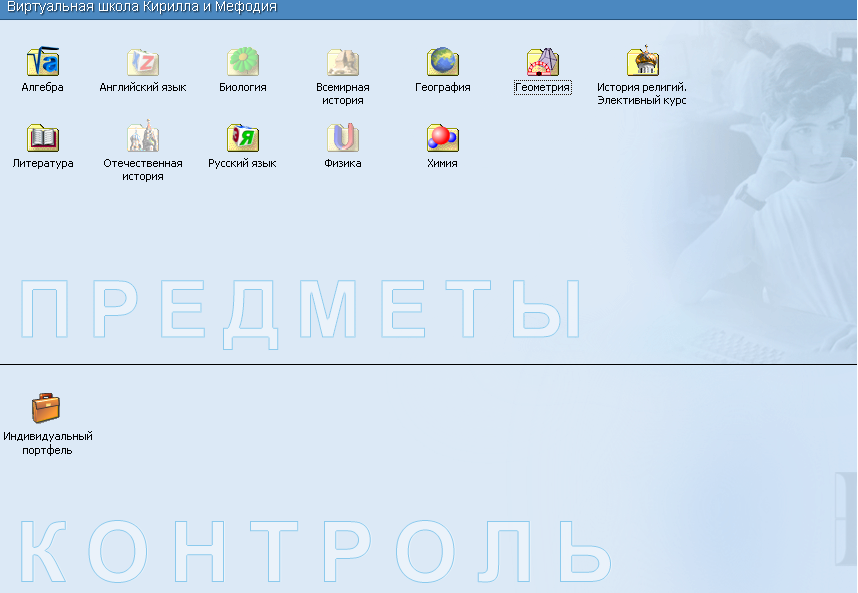Click the 'Английский язык' text label
The width and height of the screenshot is (858, 593).
(143, 88)
